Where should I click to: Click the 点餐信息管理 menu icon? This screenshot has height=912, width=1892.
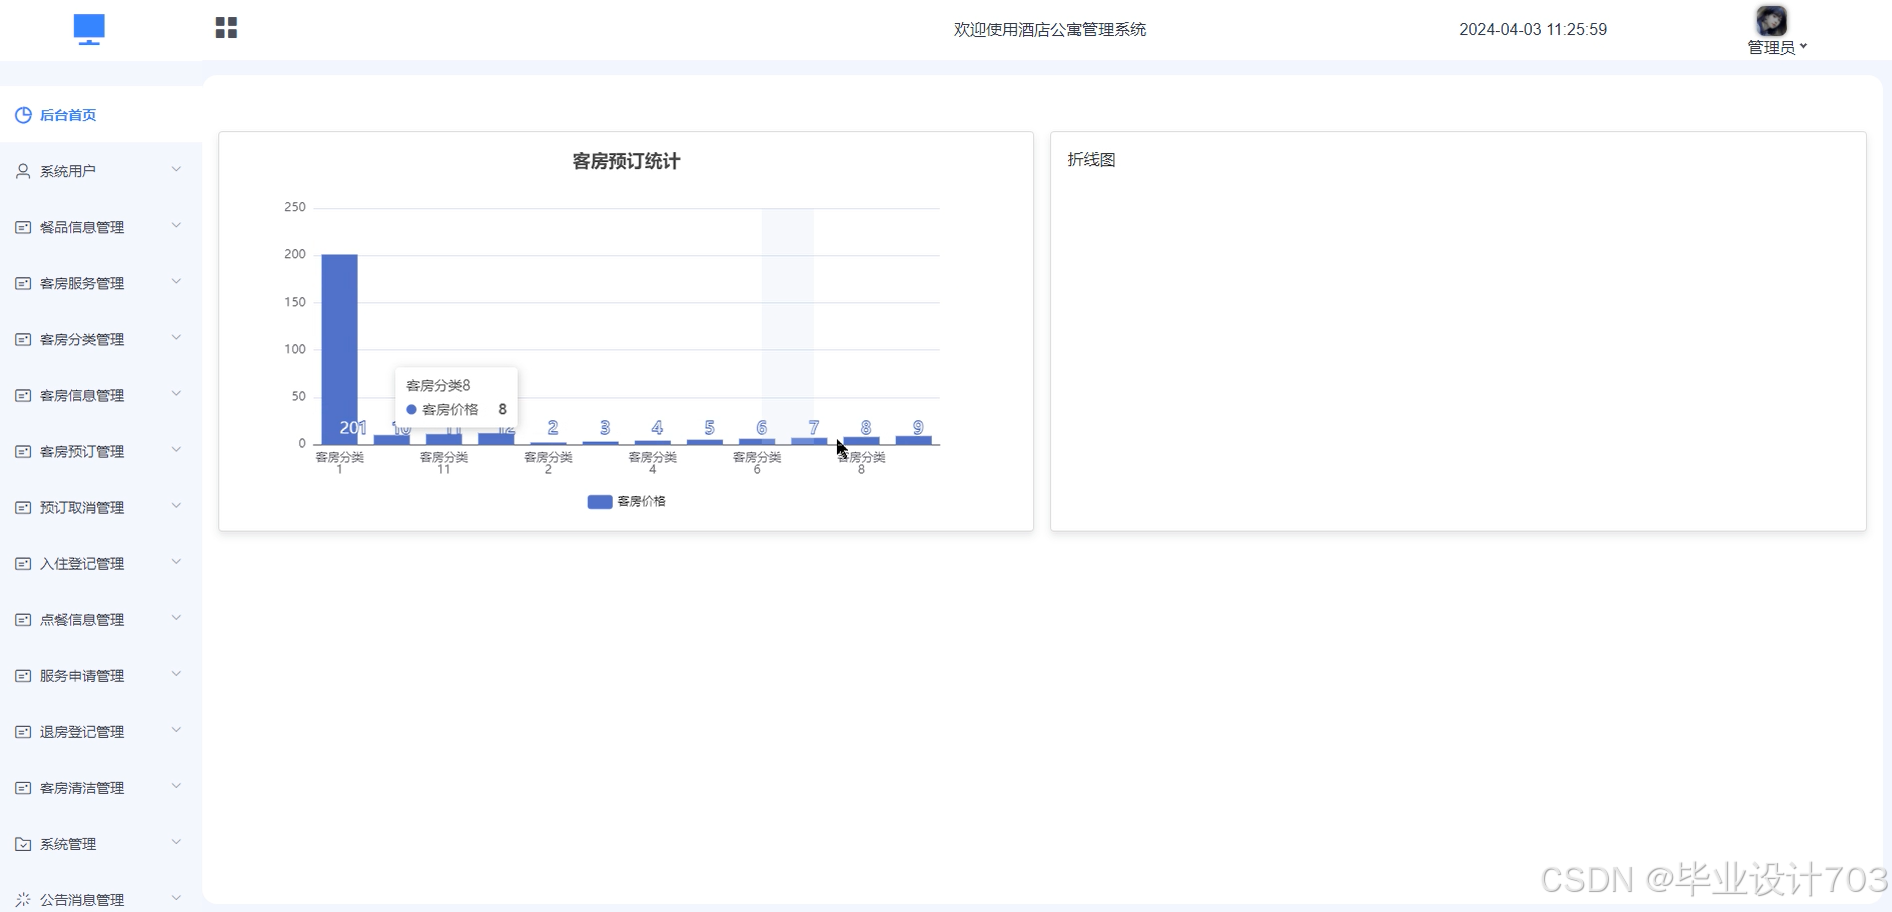23,619
